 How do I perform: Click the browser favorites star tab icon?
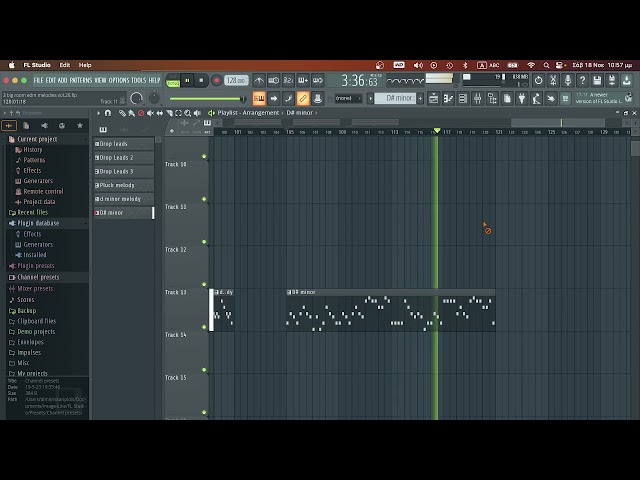pos(80,126)
